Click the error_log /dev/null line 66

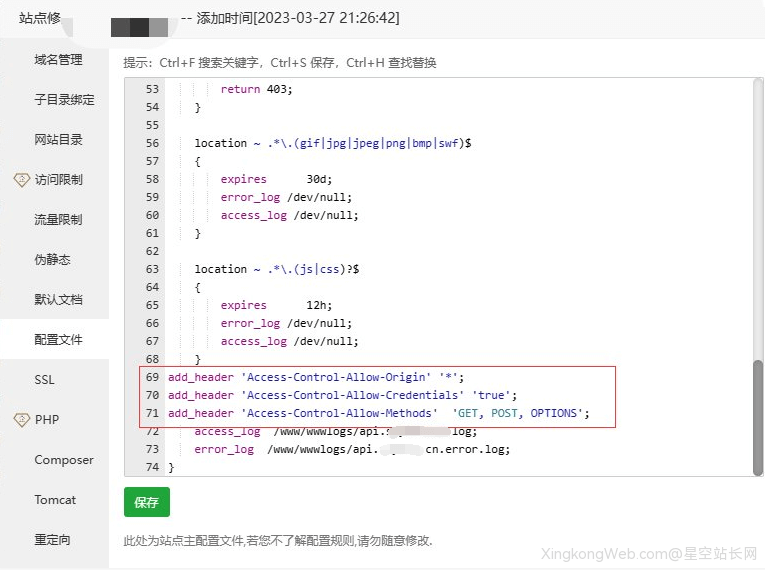(286, 324)
